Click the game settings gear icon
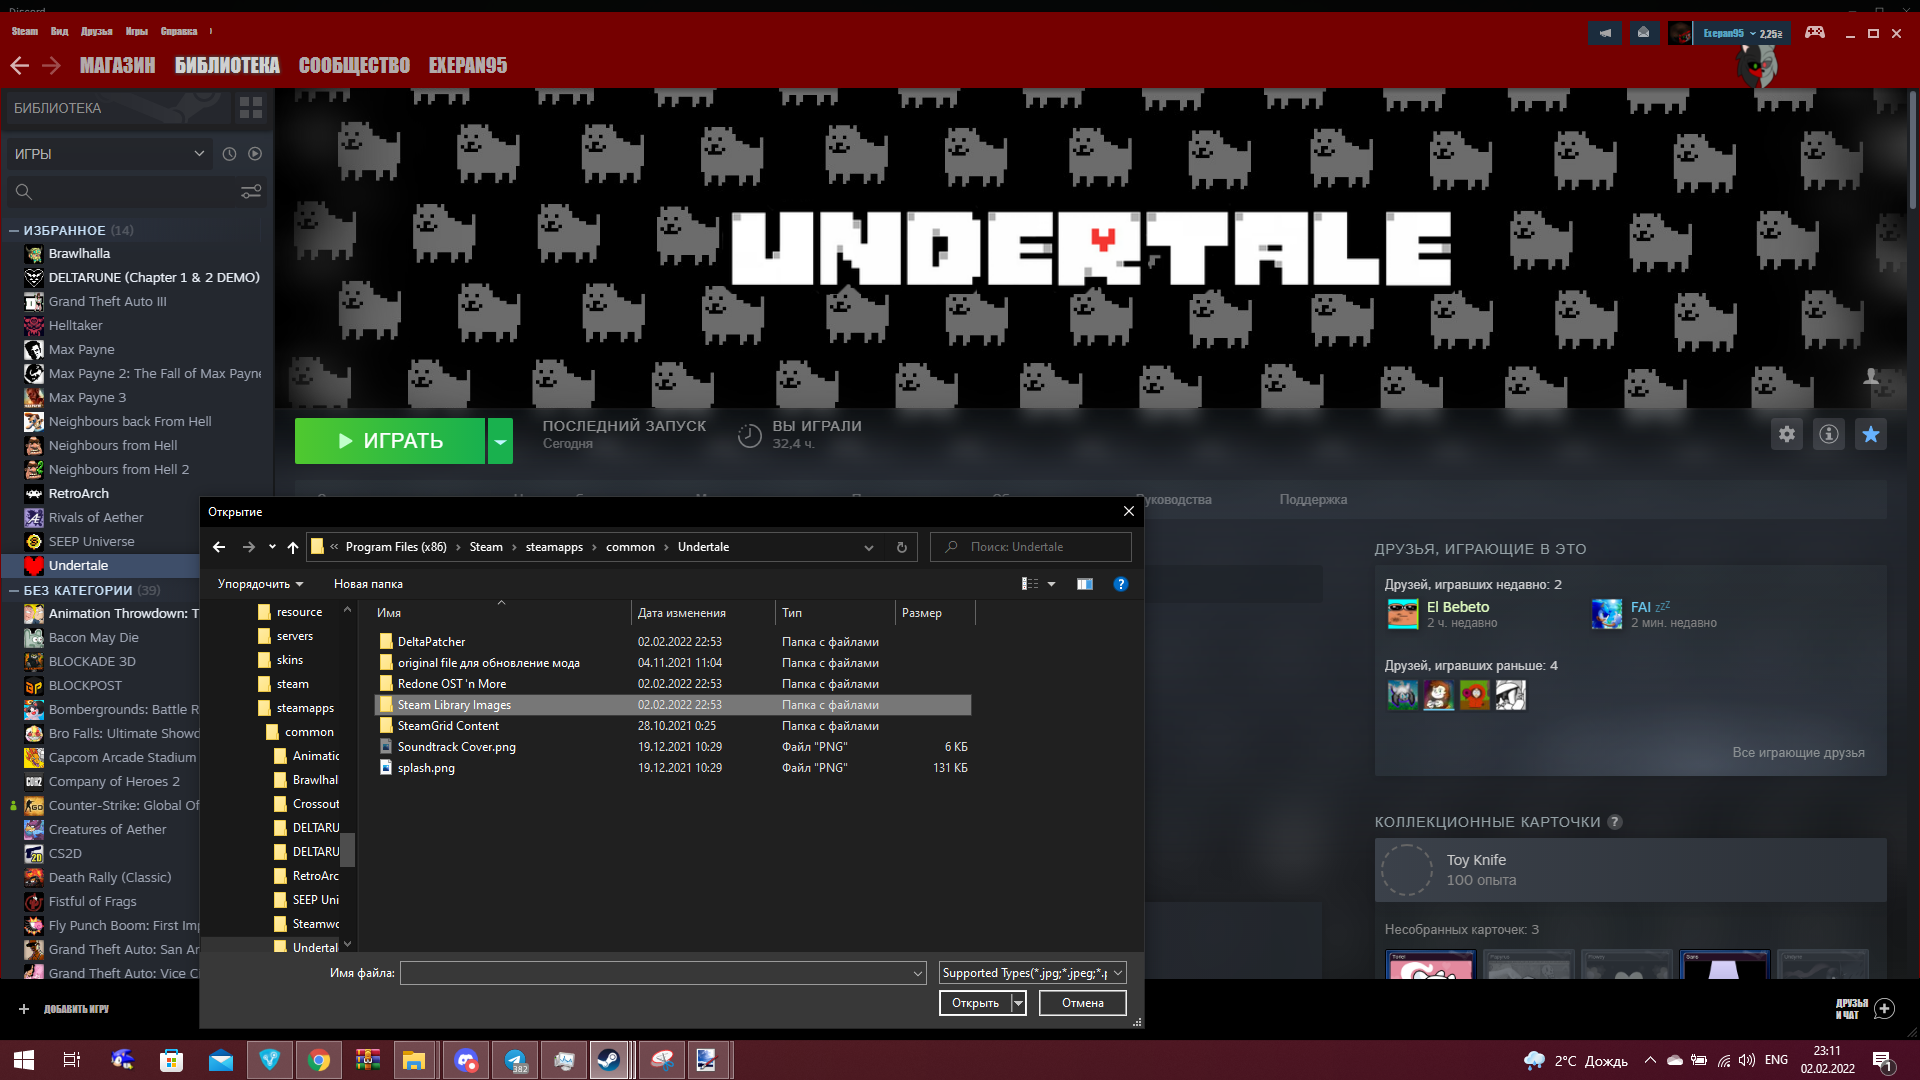 point(1786,434)
